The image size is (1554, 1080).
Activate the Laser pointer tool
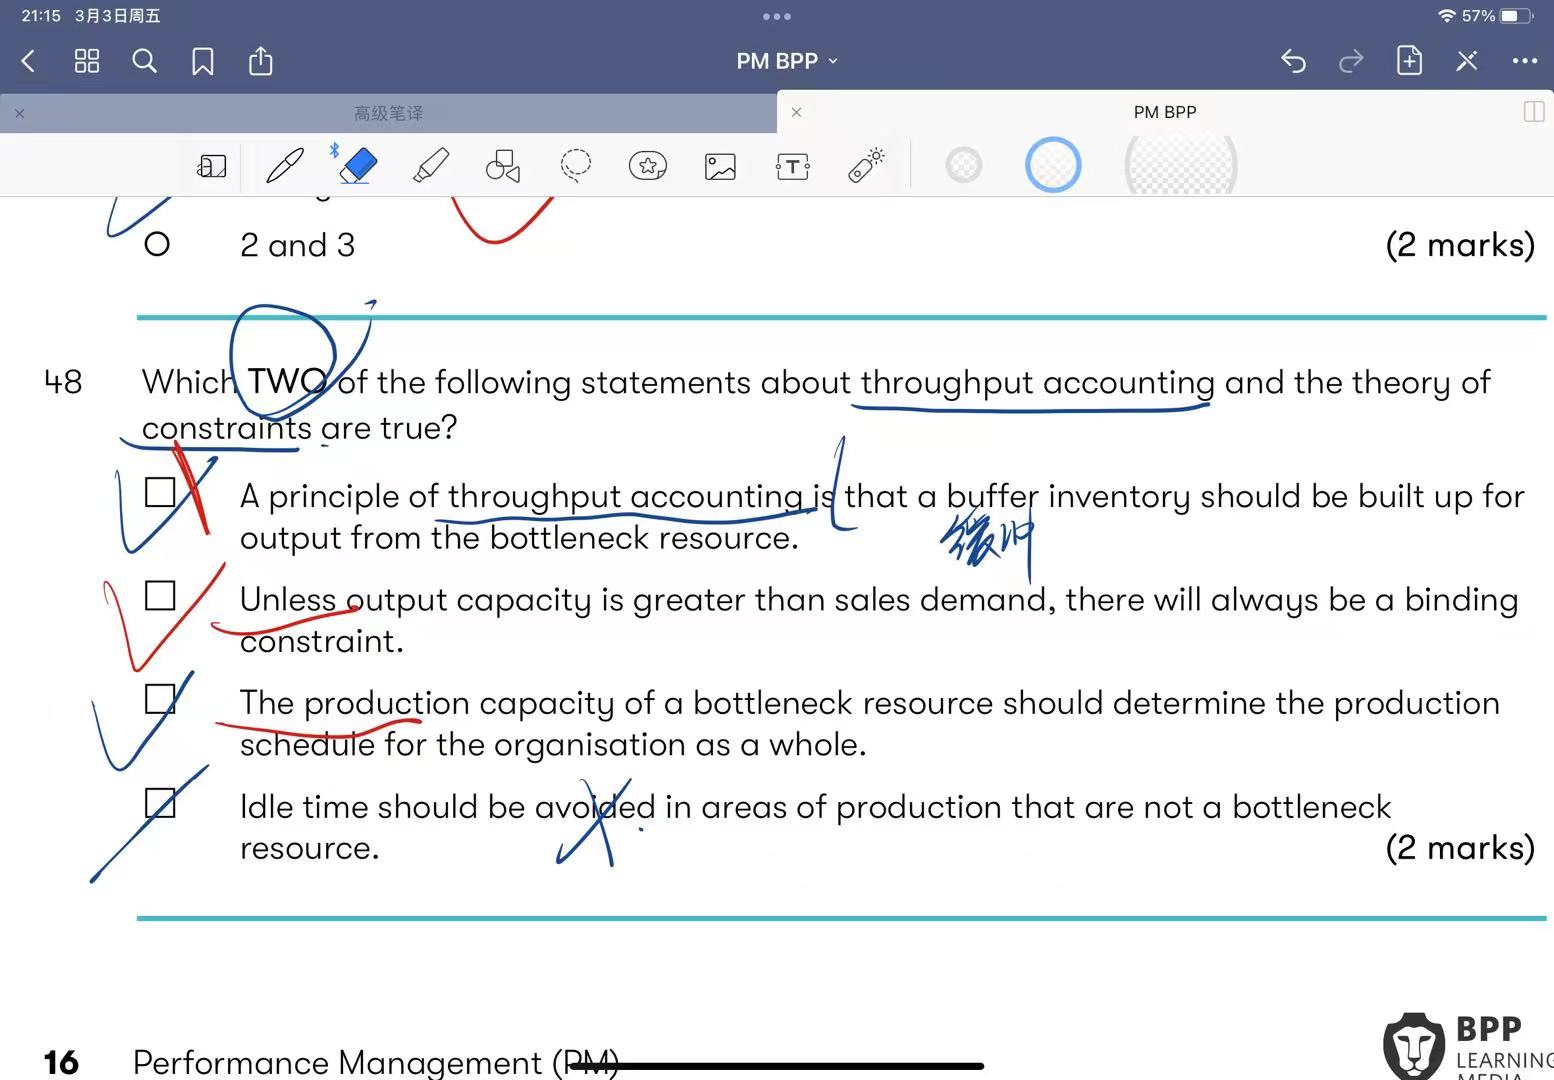866,165
